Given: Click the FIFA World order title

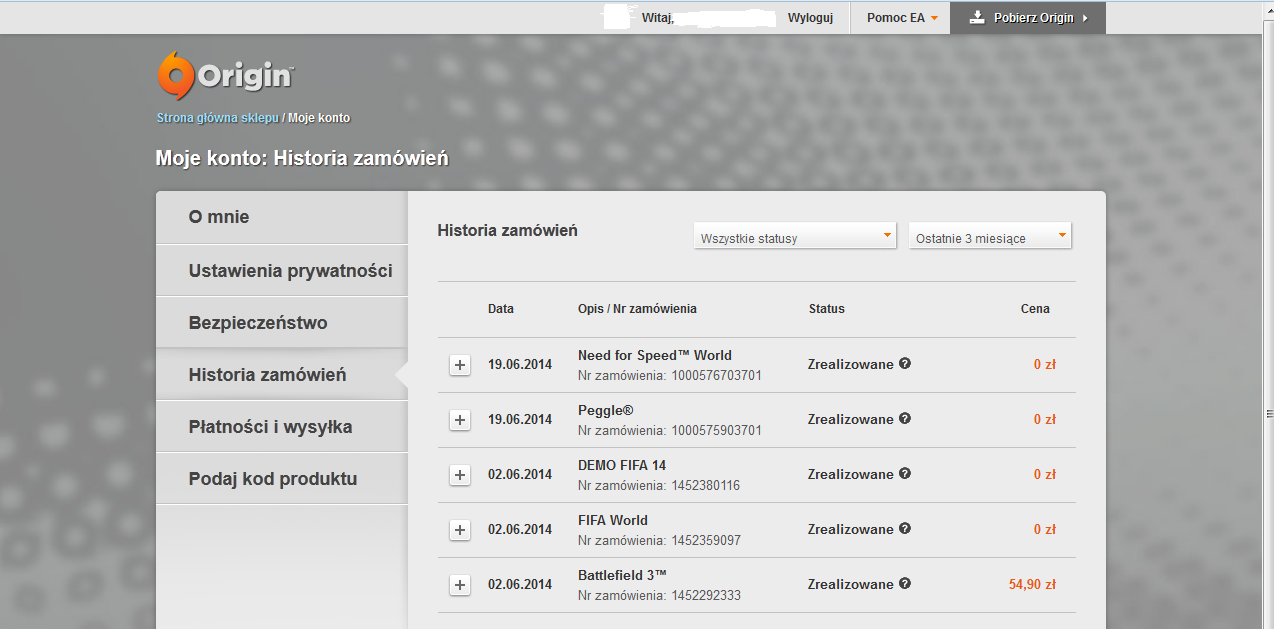Looking at the screenshot, I should tap(613, 520).
